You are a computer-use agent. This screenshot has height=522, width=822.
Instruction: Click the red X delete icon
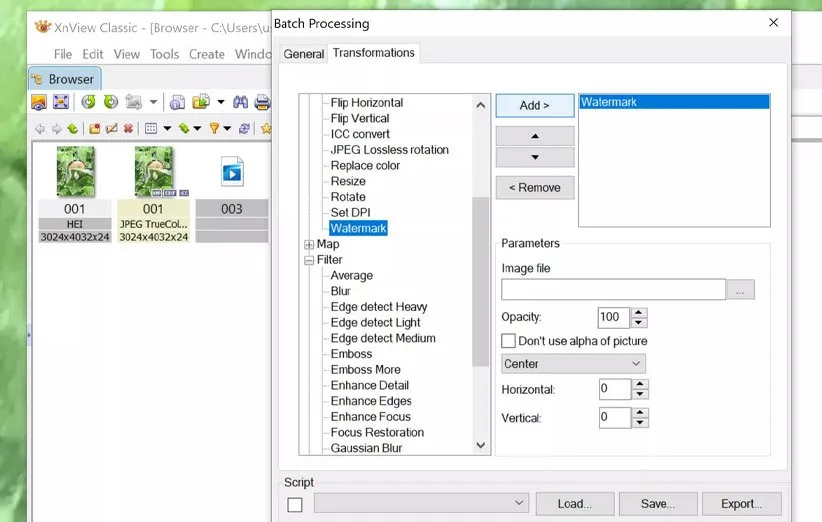click(x=127, y=128)
